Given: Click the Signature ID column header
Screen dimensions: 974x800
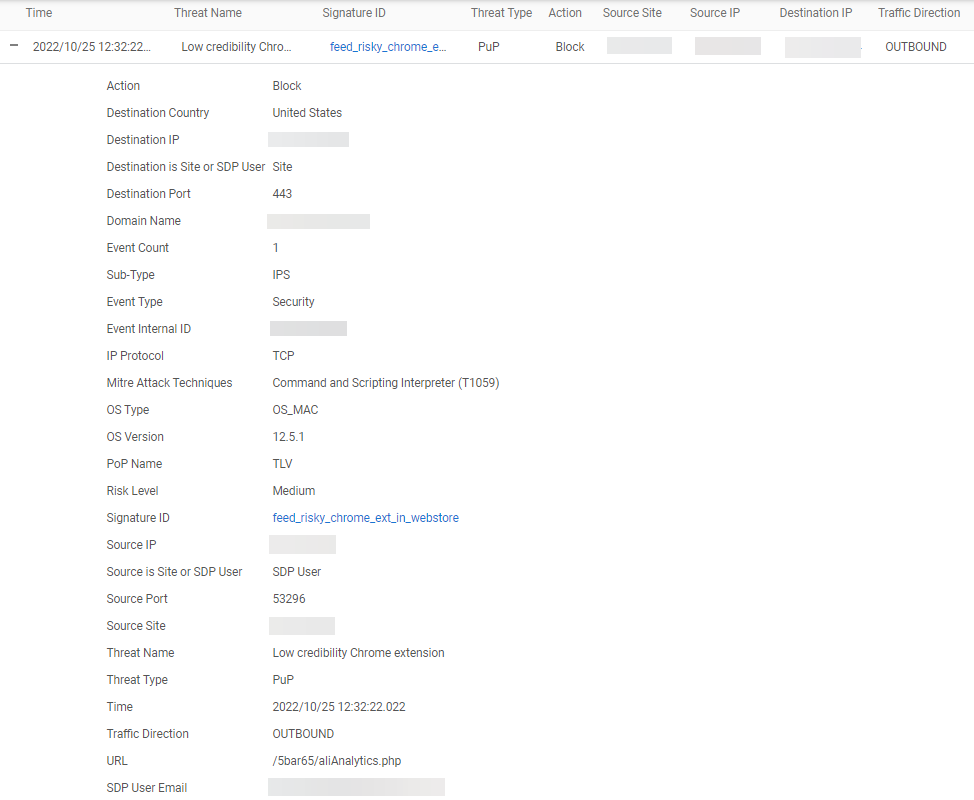Looking at the screenshot, I should [354, 13].
